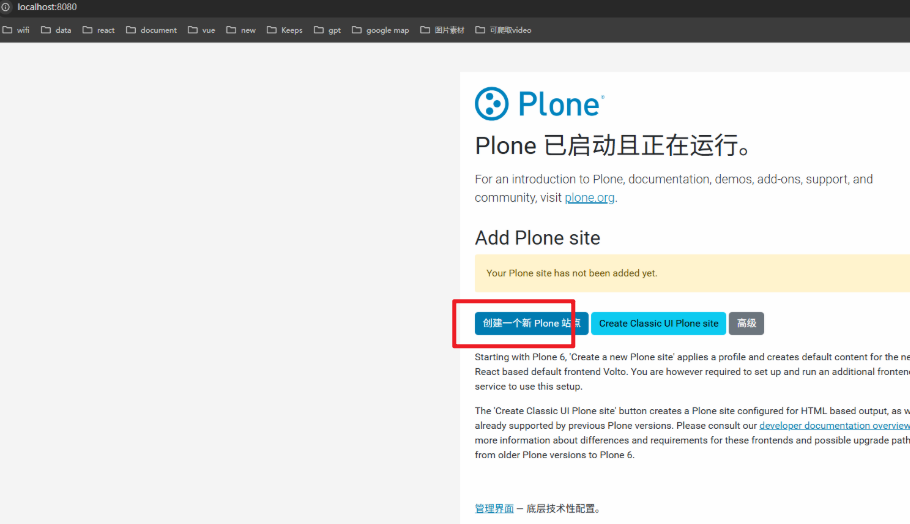Open the new bookmark folder
Image resolution: width=910 pixels, height=524 pixels.
pyautogui.click(x=240, y=30)
